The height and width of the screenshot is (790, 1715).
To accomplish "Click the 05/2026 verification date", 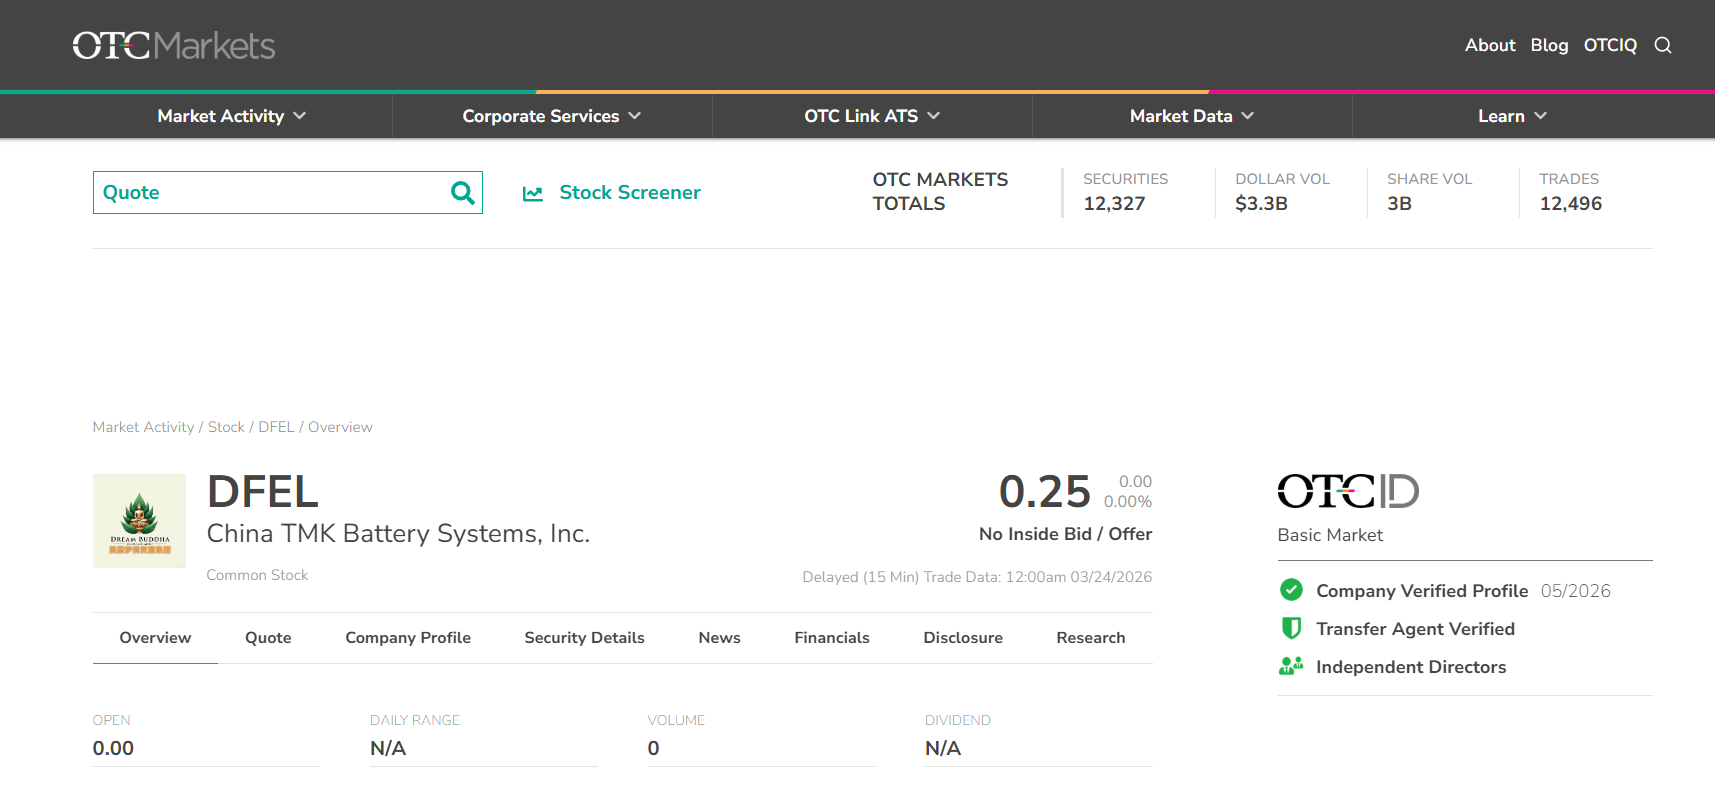I will 1576,591.
